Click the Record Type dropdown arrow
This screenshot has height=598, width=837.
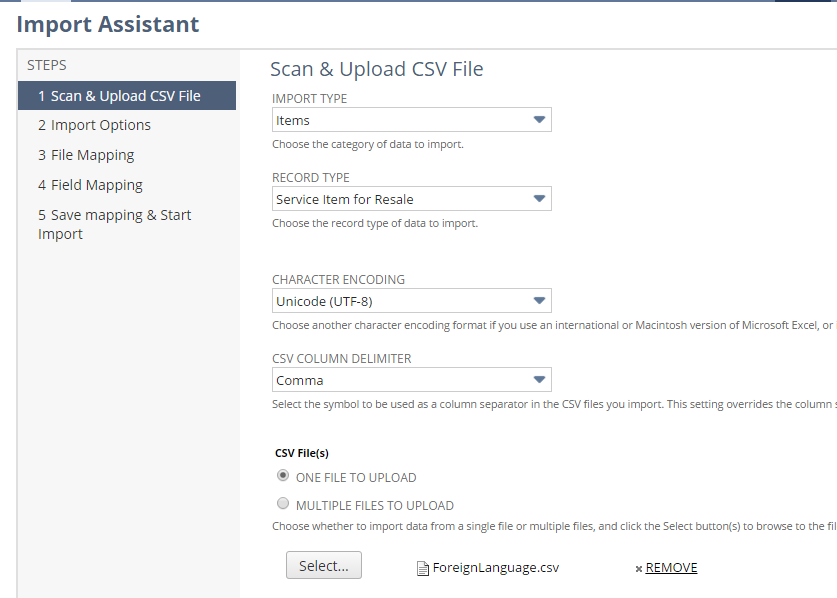(x=539, y=199)
